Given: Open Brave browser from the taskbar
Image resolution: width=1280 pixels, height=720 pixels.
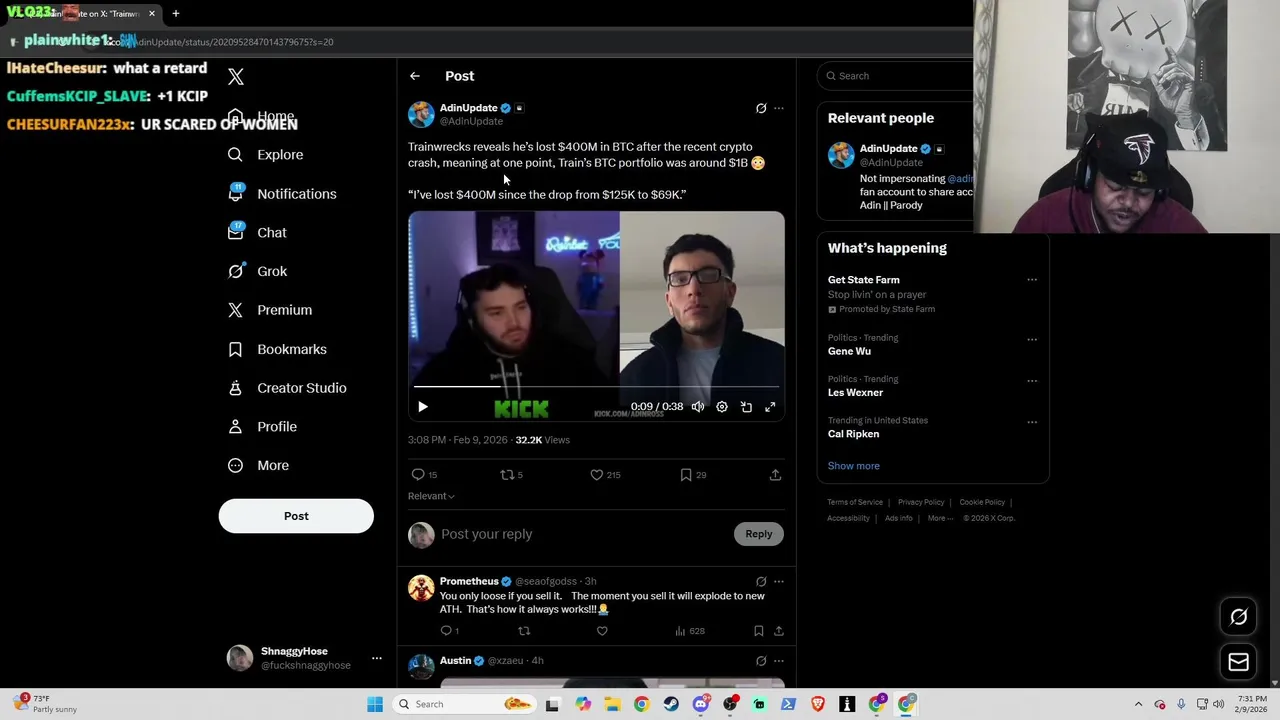Looking at the screenshot, I should coord(818,704).
